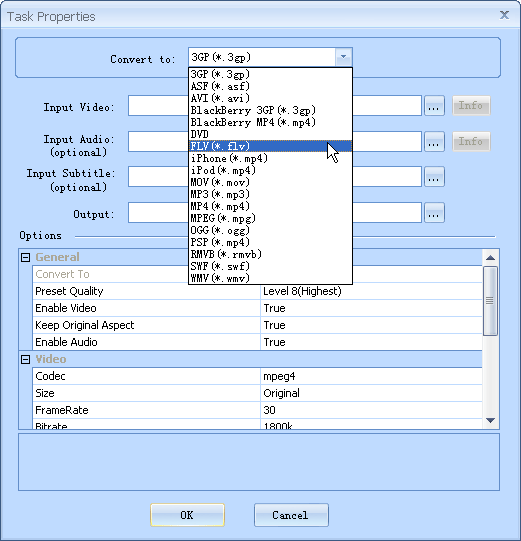This screenshot has height=541, width=521.
Task: Browse for the Input Audio file
Action: [434, 141]
